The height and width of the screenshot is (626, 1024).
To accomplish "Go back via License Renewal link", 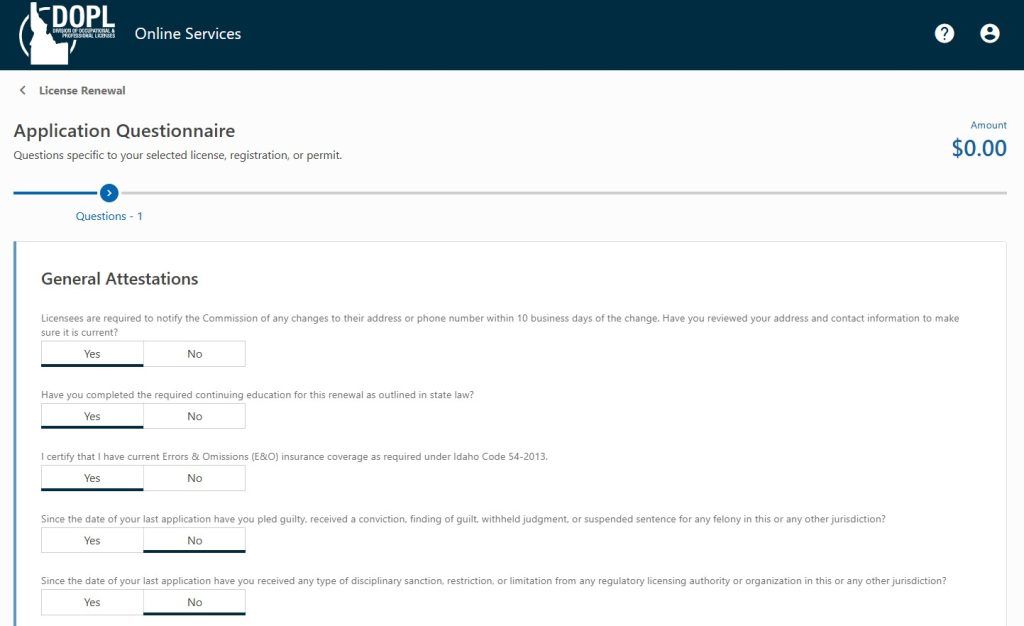I will pos(82,90).
